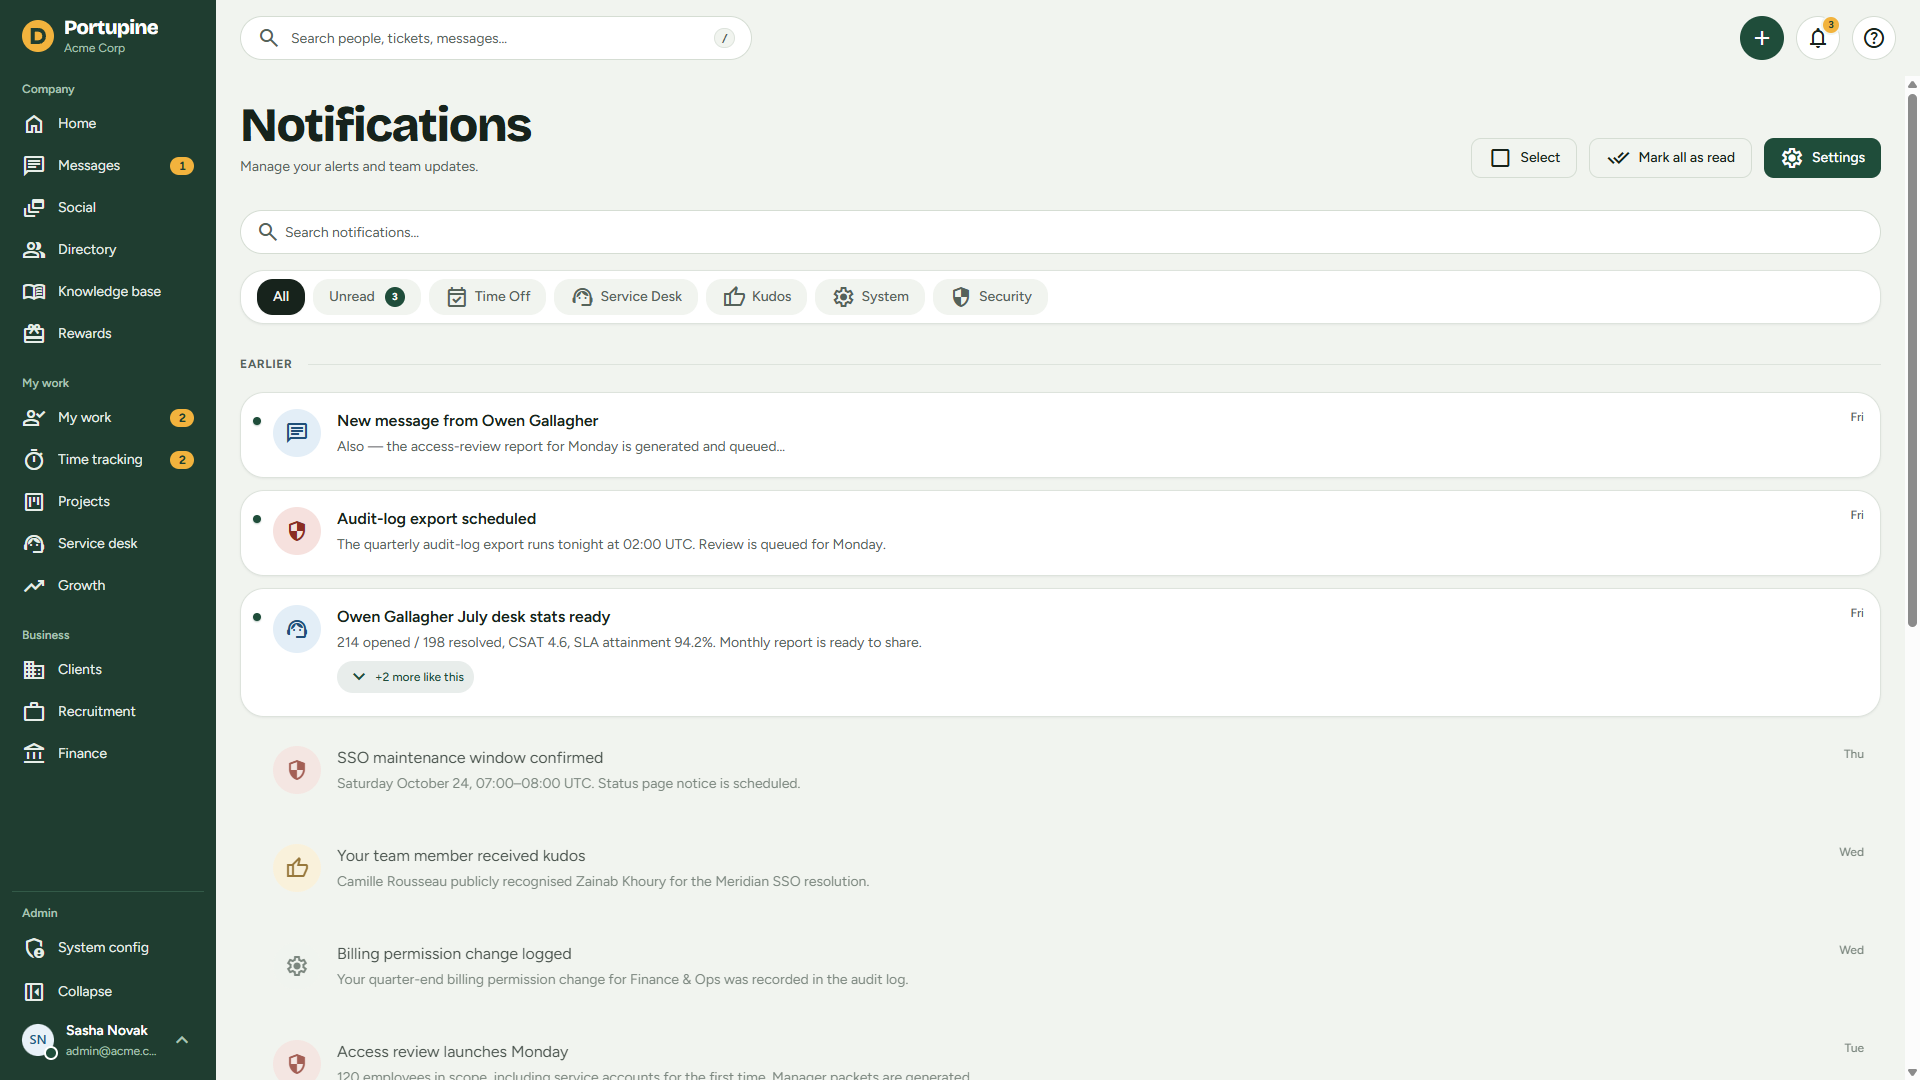Open Recruitment in the sidebar
Screen dimensions: 1920x1080
108,712
